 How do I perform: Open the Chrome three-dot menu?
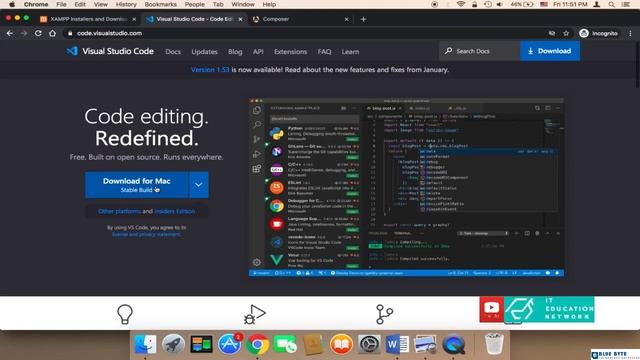630,33
